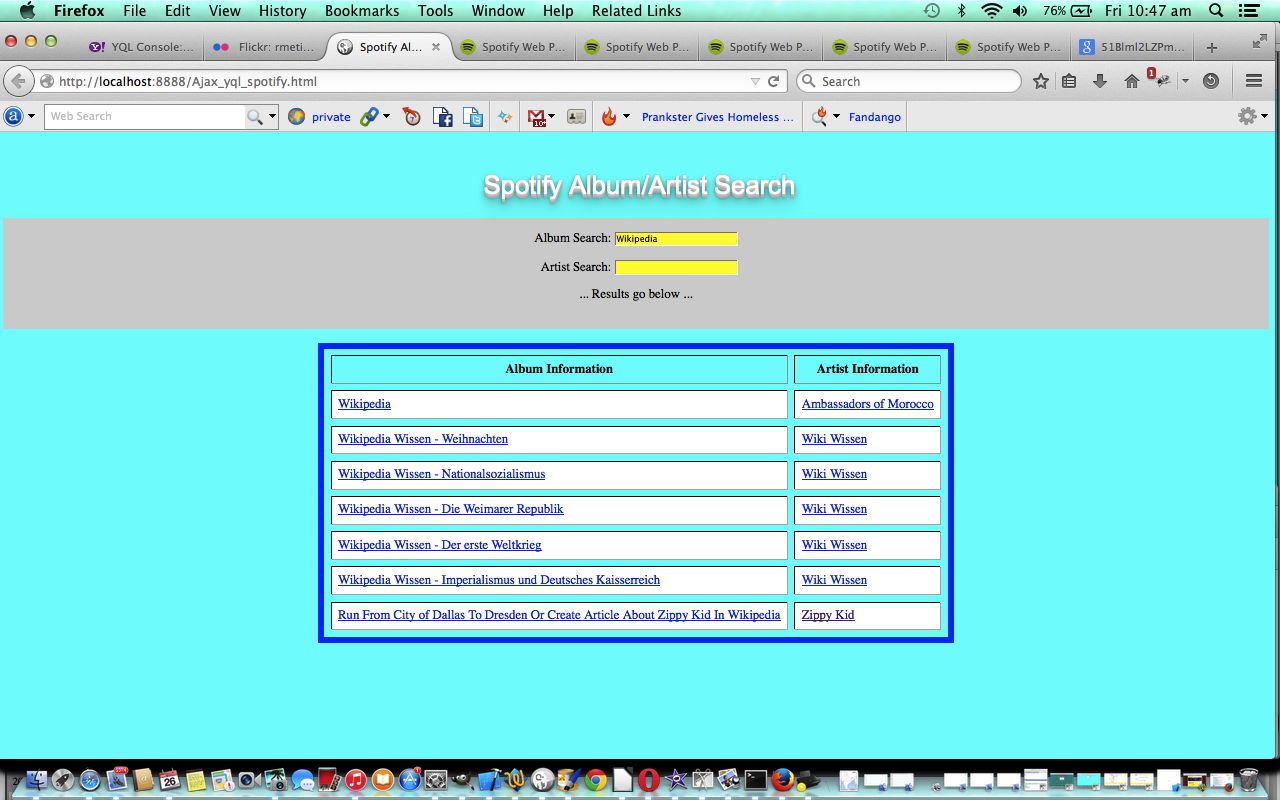Open the Bookmarks menu

(x=361, y=11)
